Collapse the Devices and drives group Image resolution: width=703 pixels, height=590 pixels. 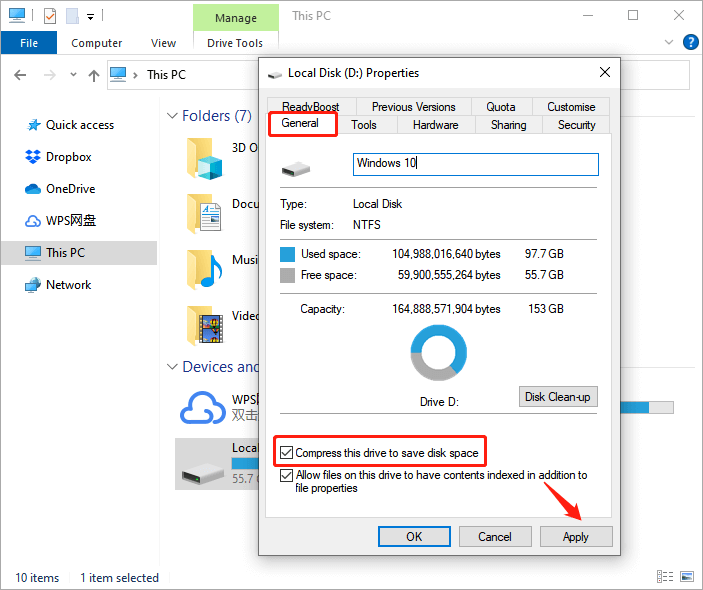coord(172,367)
